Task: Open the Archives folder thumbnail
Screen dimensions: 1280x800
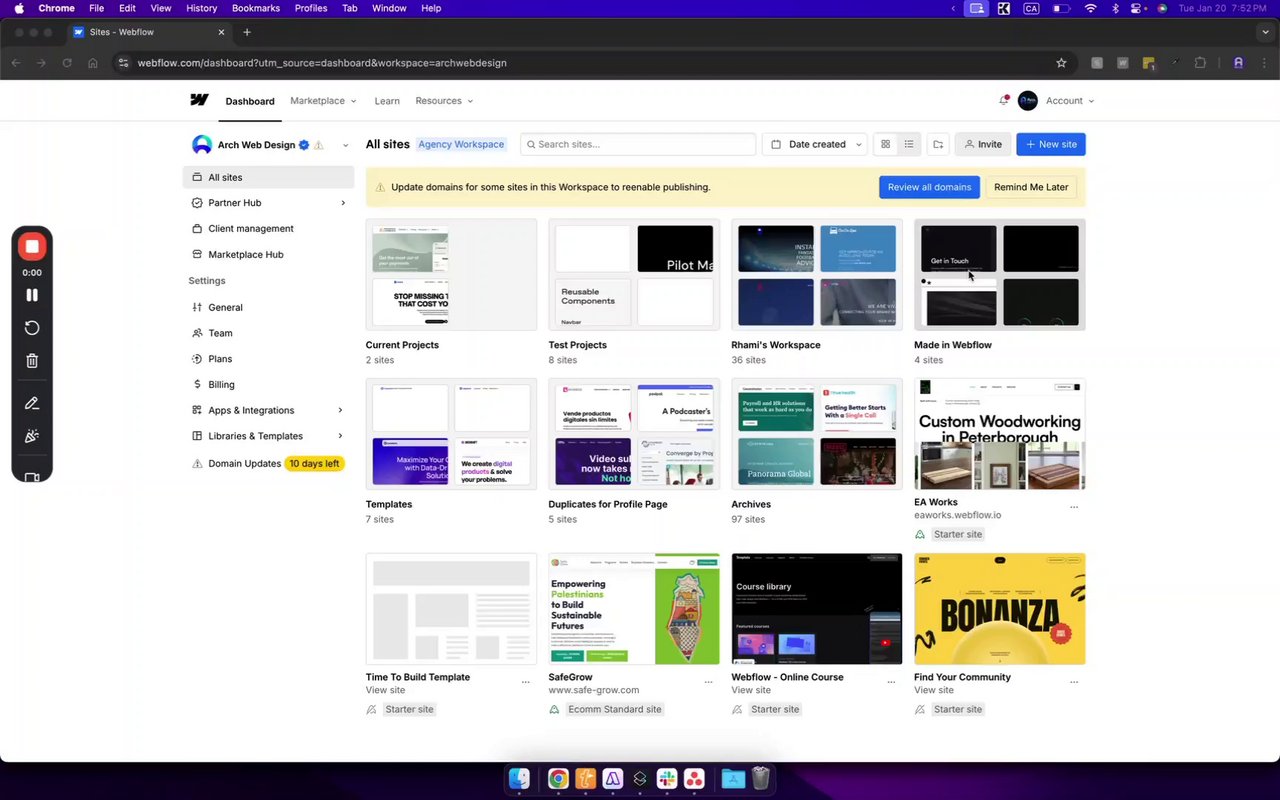Action: 817,434
